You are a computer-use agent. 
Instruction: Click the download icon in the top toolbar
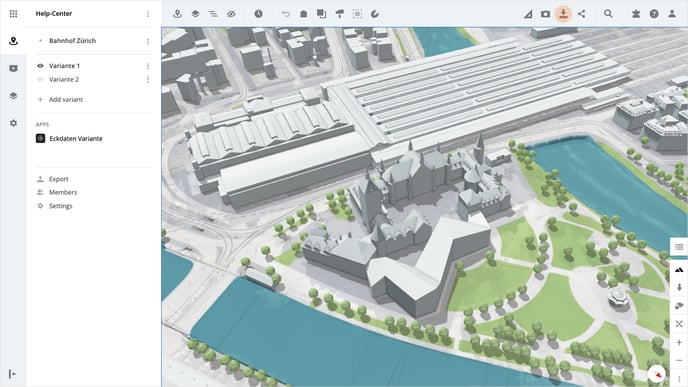tap(563, 14)
